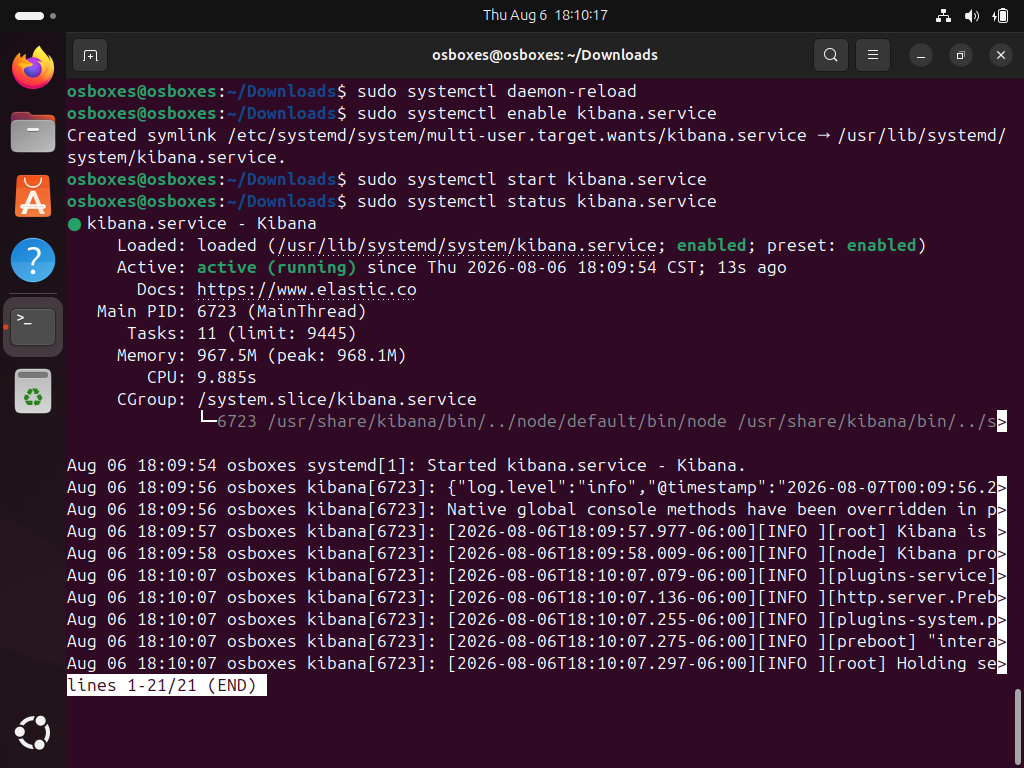The image size is (1024, 768).
Task: Show applications via Ubuntu logo
Action: tap(33, 733)
